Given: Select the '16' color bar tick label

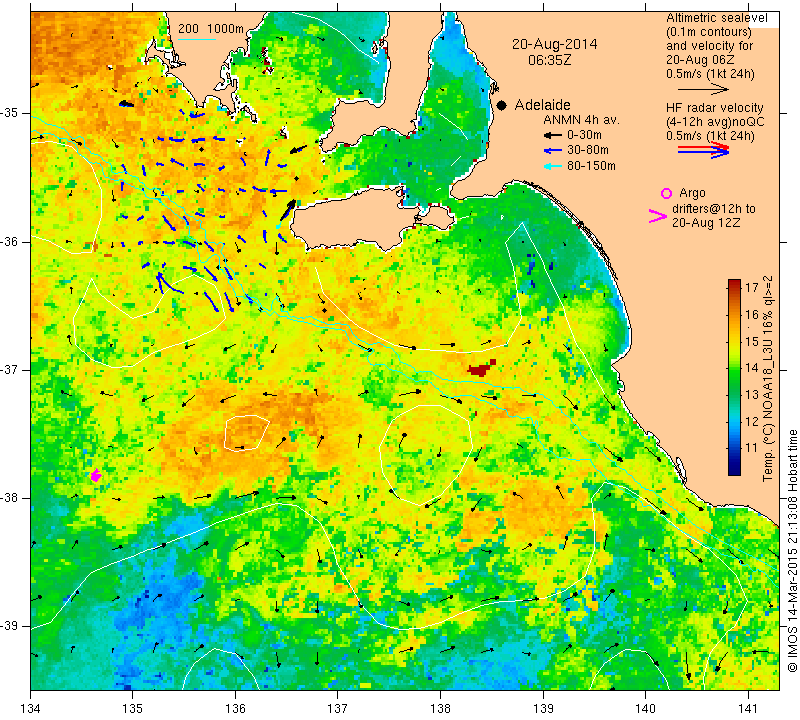Looking at the screenshot, I should pos(752,314).
